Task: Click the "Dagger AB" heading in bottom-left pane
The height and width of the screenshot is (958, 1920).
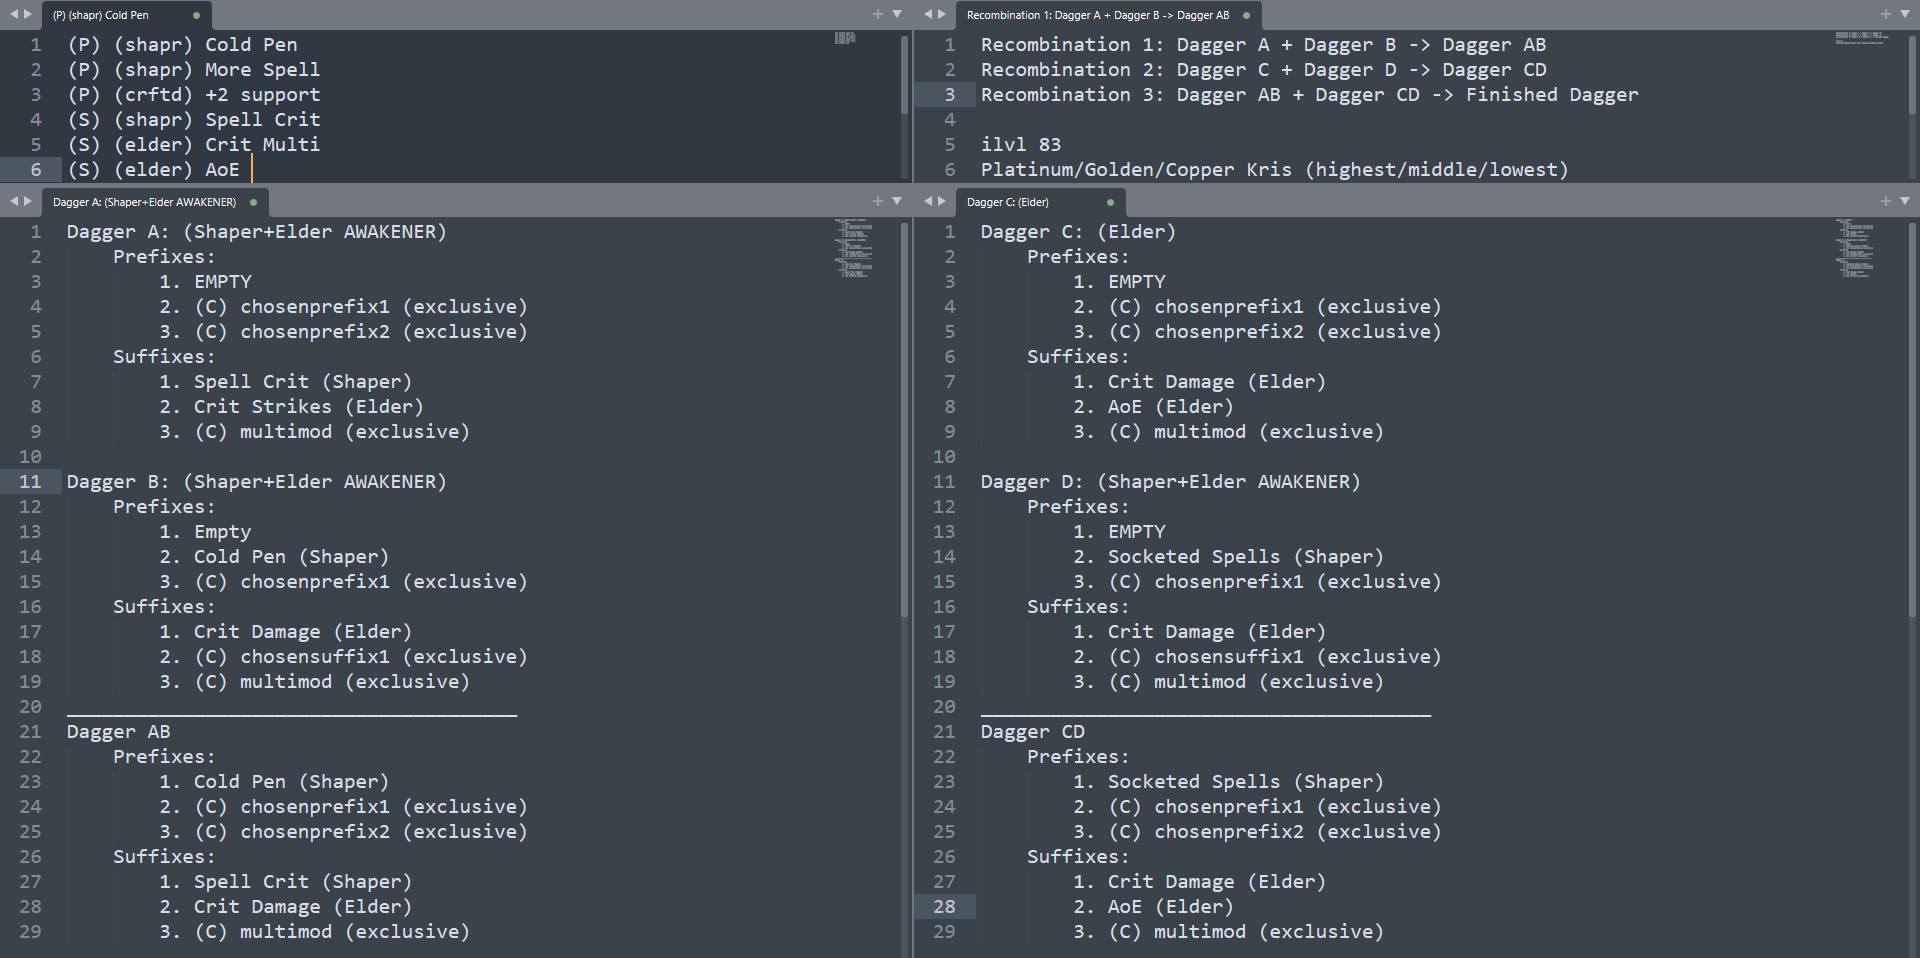Action: [118, 732]
